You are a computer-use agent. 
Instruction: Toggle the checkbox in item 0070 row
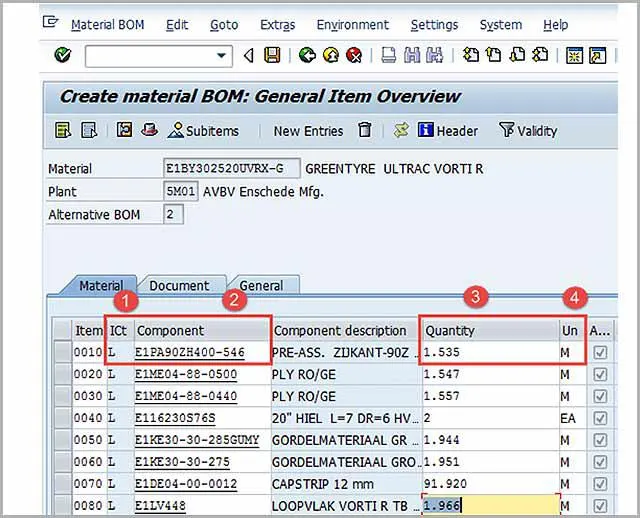click(x=600, y=484)
